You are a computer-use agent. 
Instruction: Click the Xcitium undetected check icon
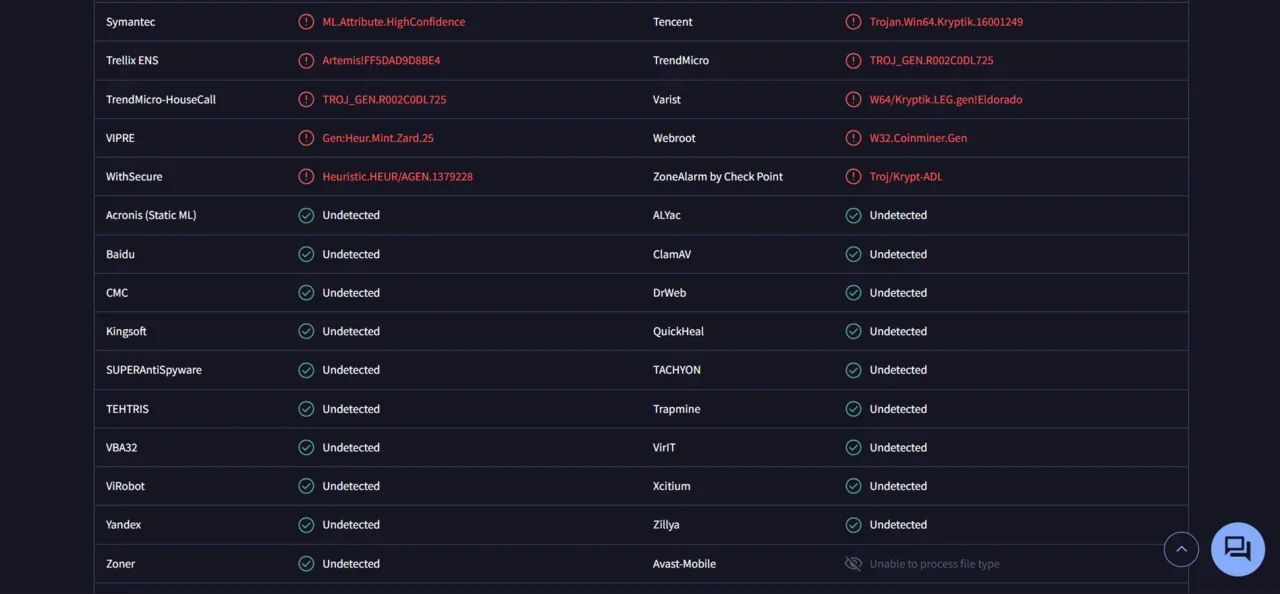click(853, 486)
